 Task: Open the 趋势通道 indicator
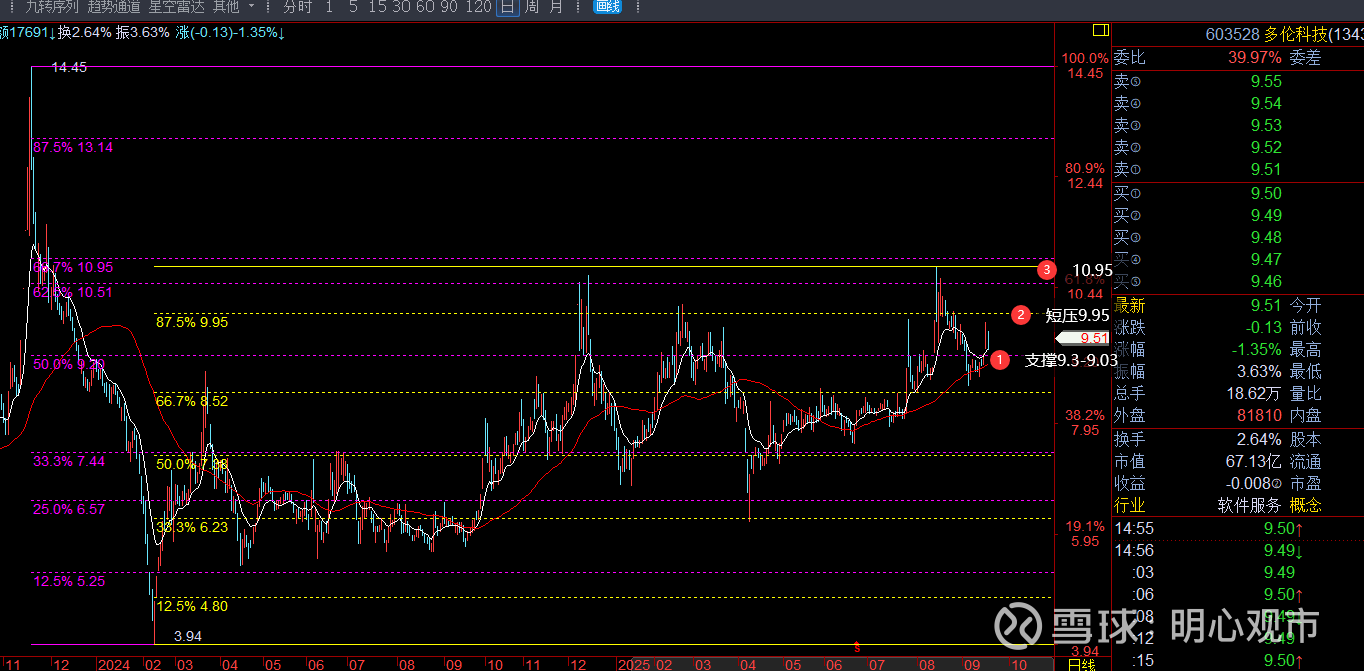114,7
